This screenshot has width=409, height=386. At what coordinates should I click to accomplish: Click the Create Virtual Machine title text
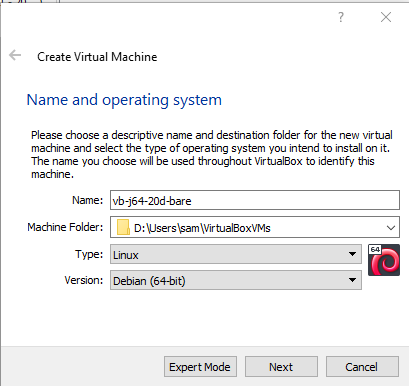click(97, 57)
